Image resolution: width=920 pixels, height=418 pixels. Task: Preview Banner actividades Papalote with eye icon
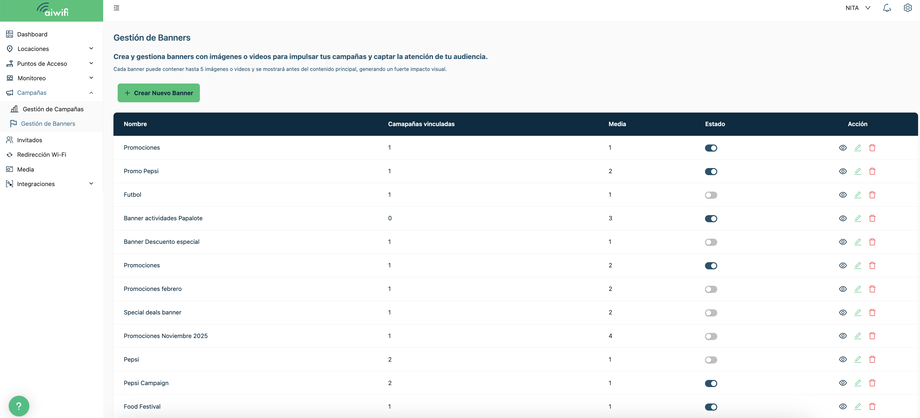pos(843,218)
